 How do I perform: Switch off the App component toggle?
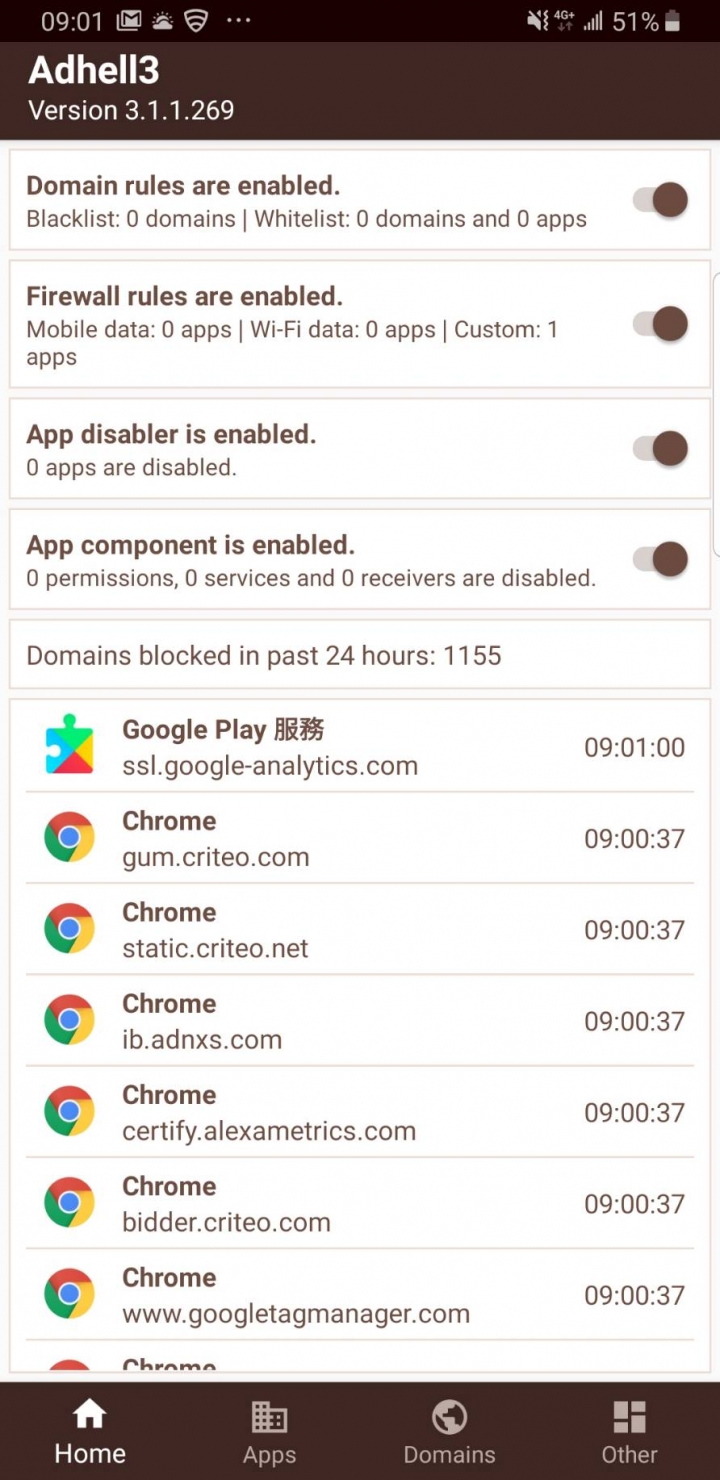pos(661,559)
